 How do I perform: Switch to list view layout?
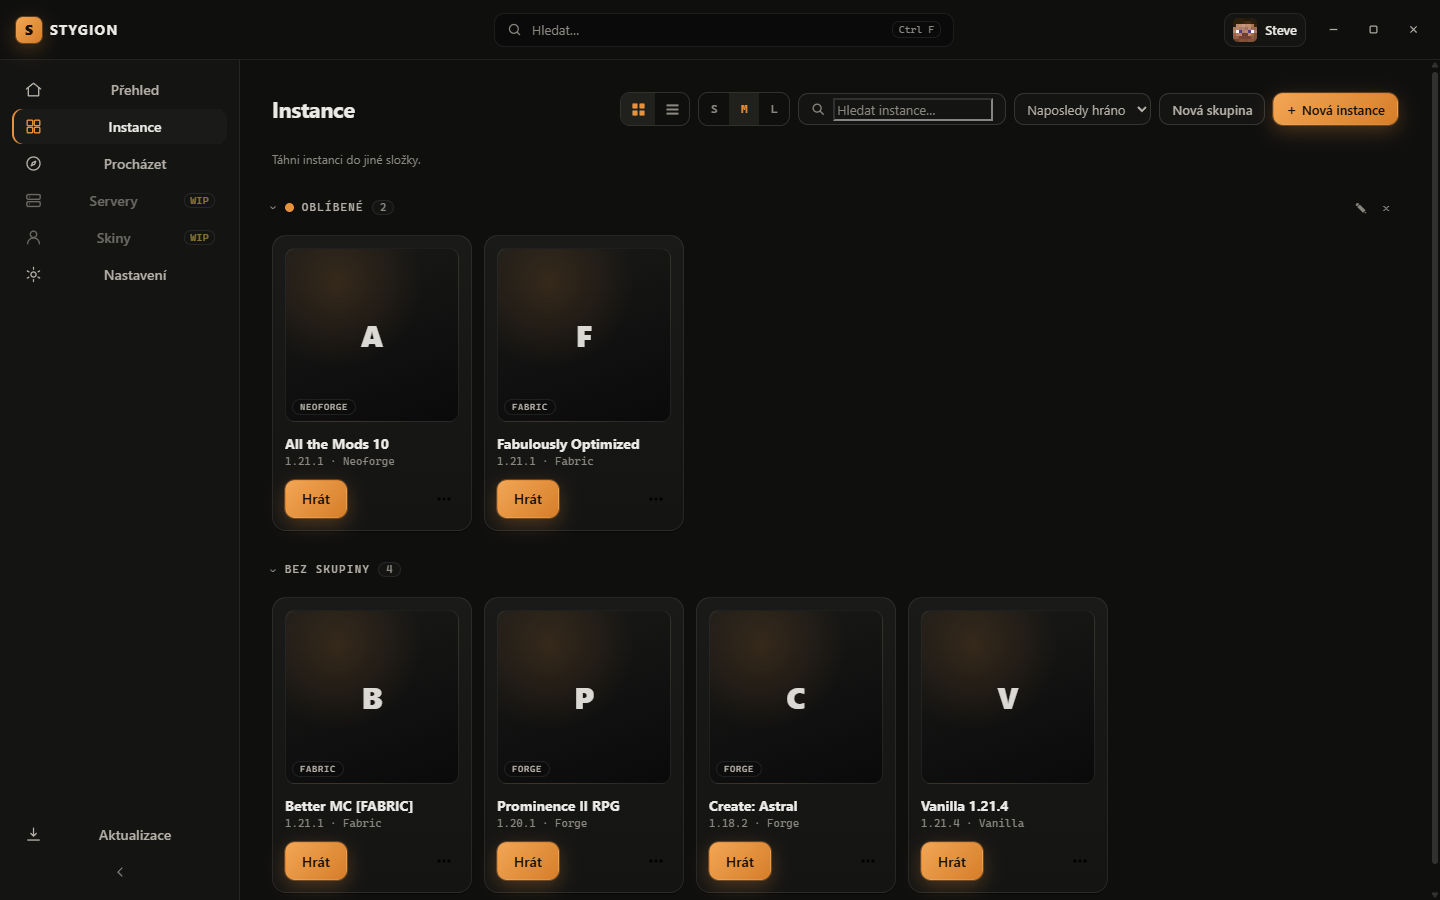click(x=672, y=110)
